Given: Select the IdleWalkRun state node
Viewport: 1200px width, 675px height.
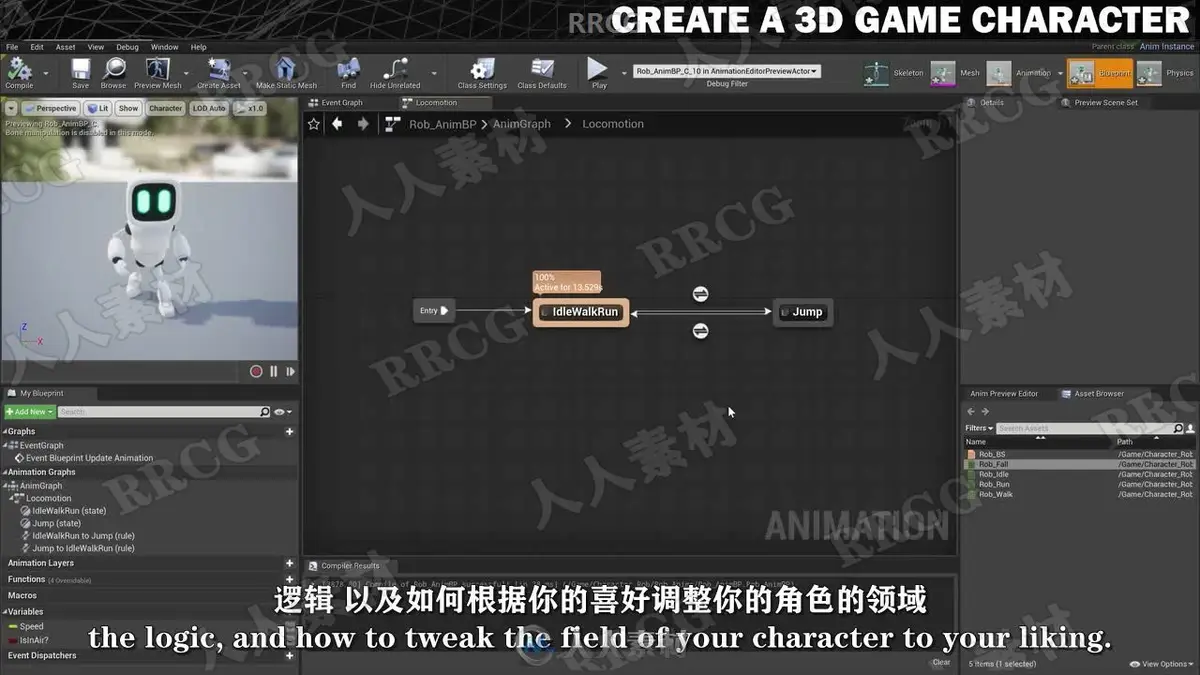Looking at the screenshot, I should coord(581,312).
